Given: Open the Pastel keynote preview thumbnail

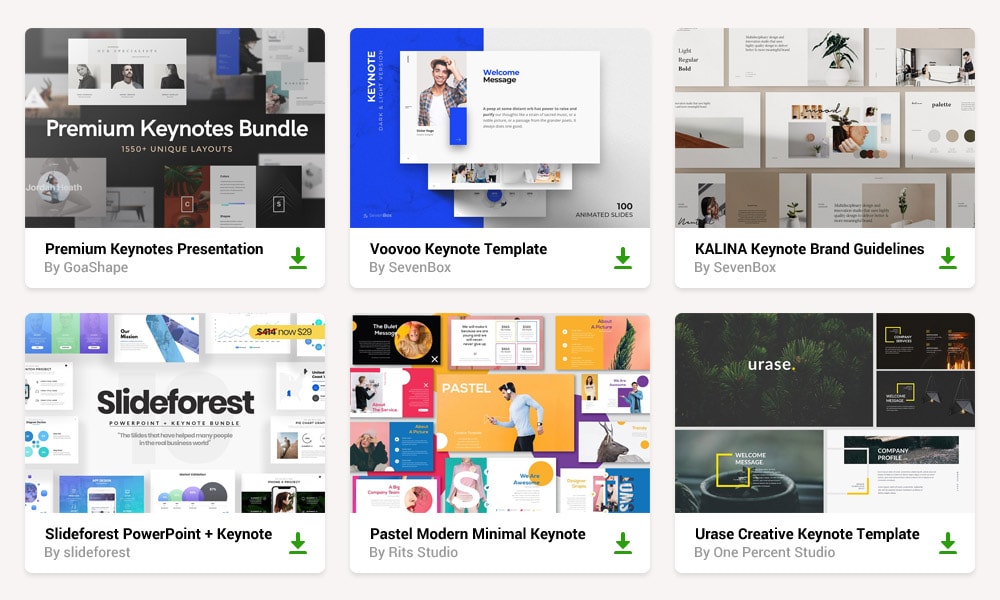Looking at the screenshot, I should [500, 413].
